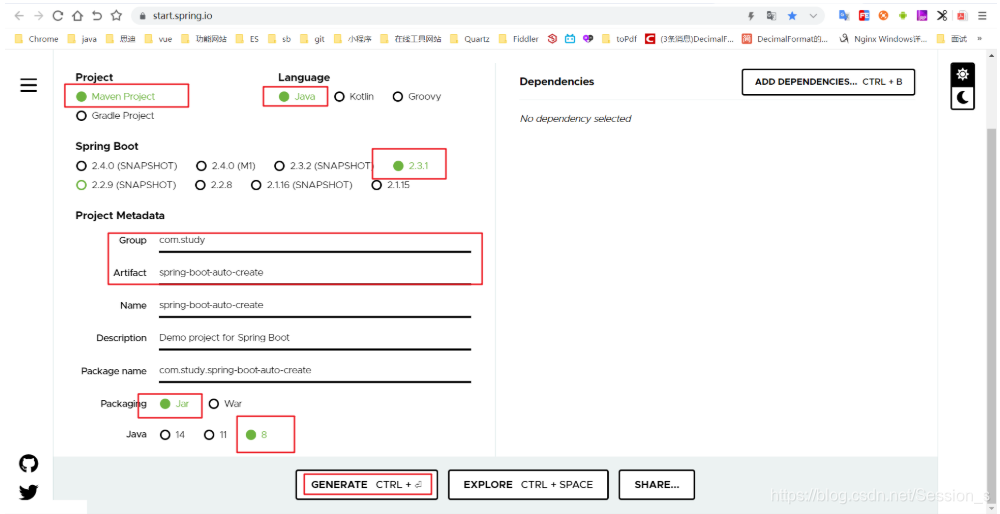Click the GENERATE button
Viewport: 1000px width, 514px height.
367,485
